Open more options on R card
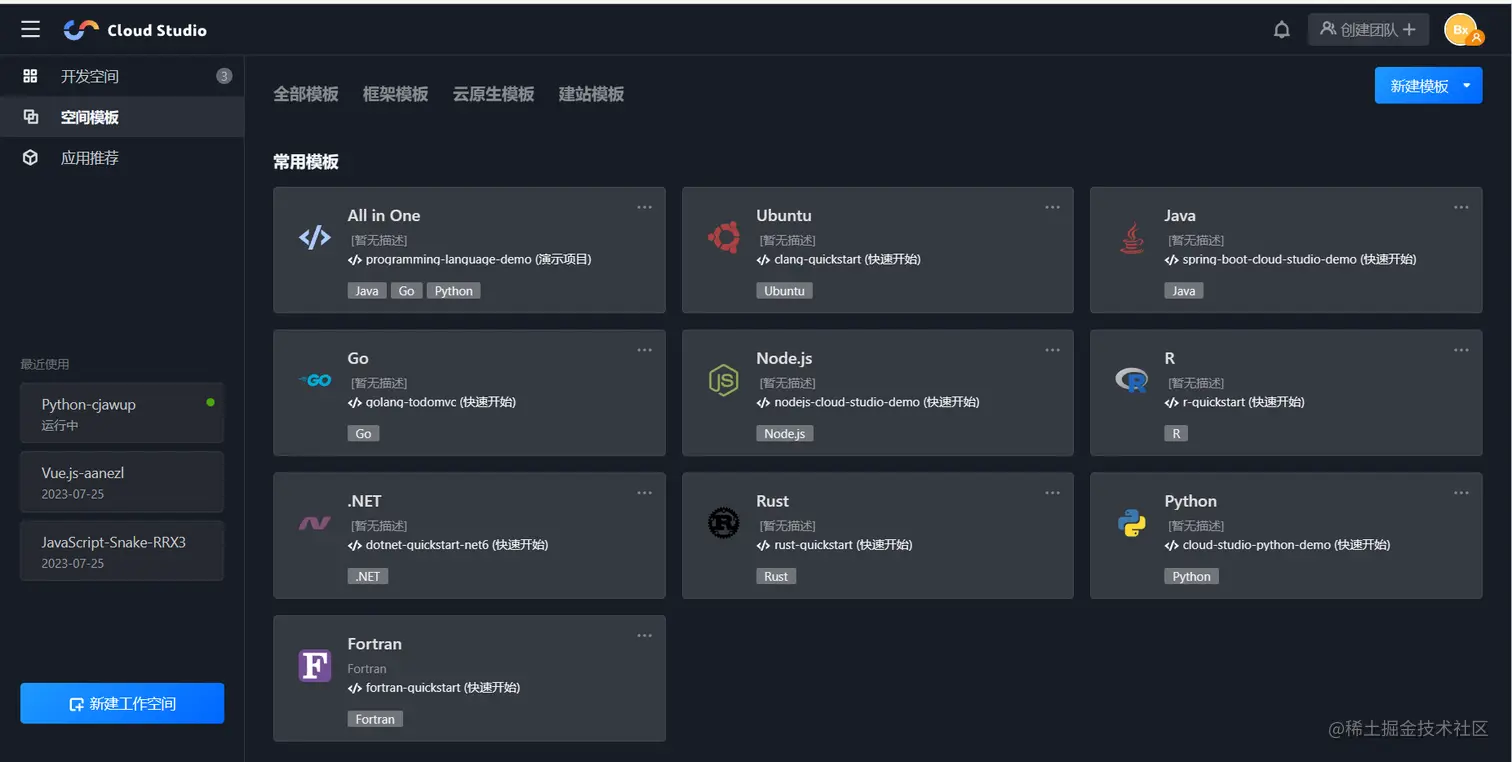 pos(1461,350)
